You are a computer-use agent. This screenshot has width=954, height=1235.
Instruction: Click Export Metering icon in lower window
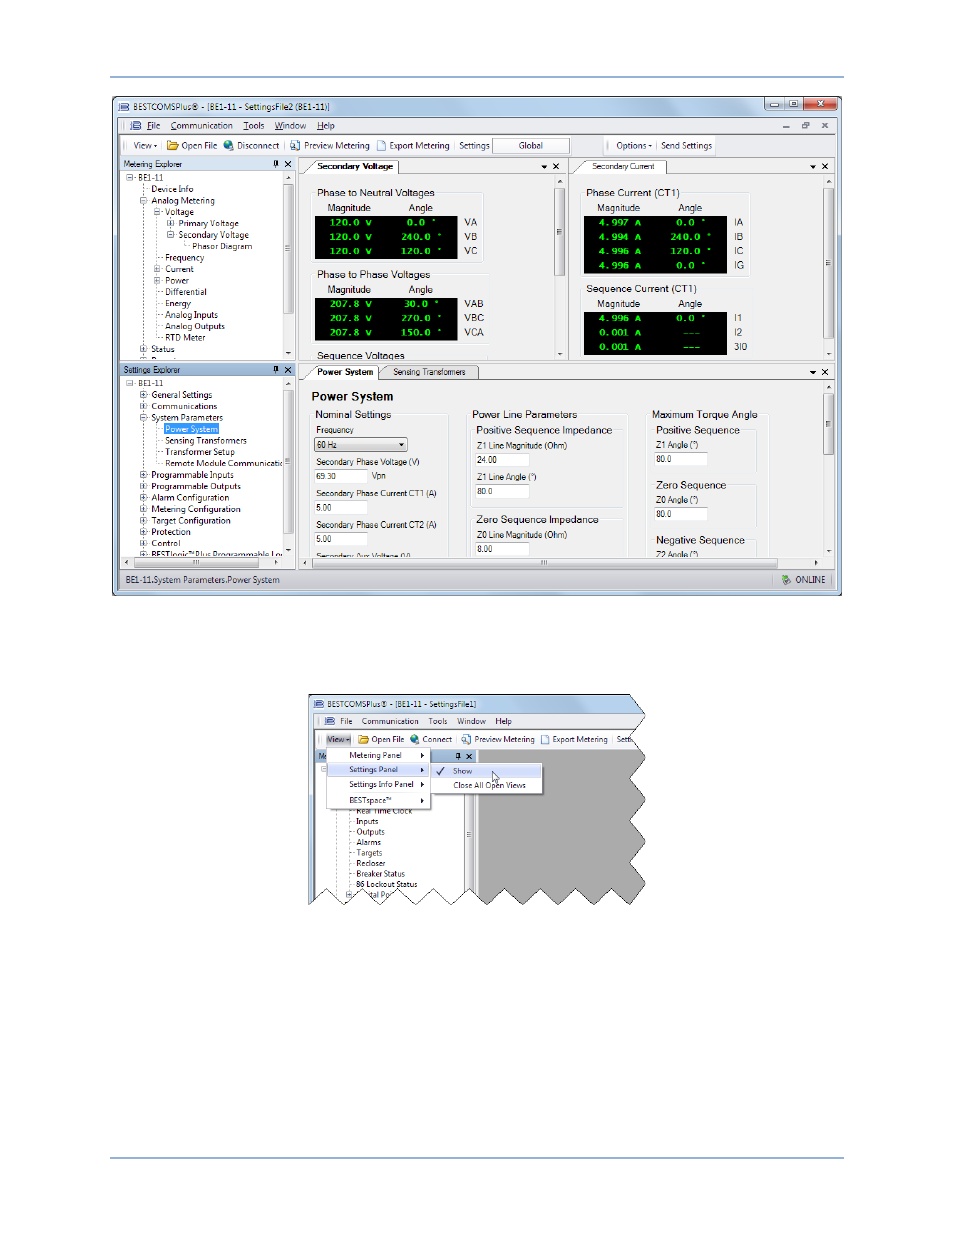[545, 740]
